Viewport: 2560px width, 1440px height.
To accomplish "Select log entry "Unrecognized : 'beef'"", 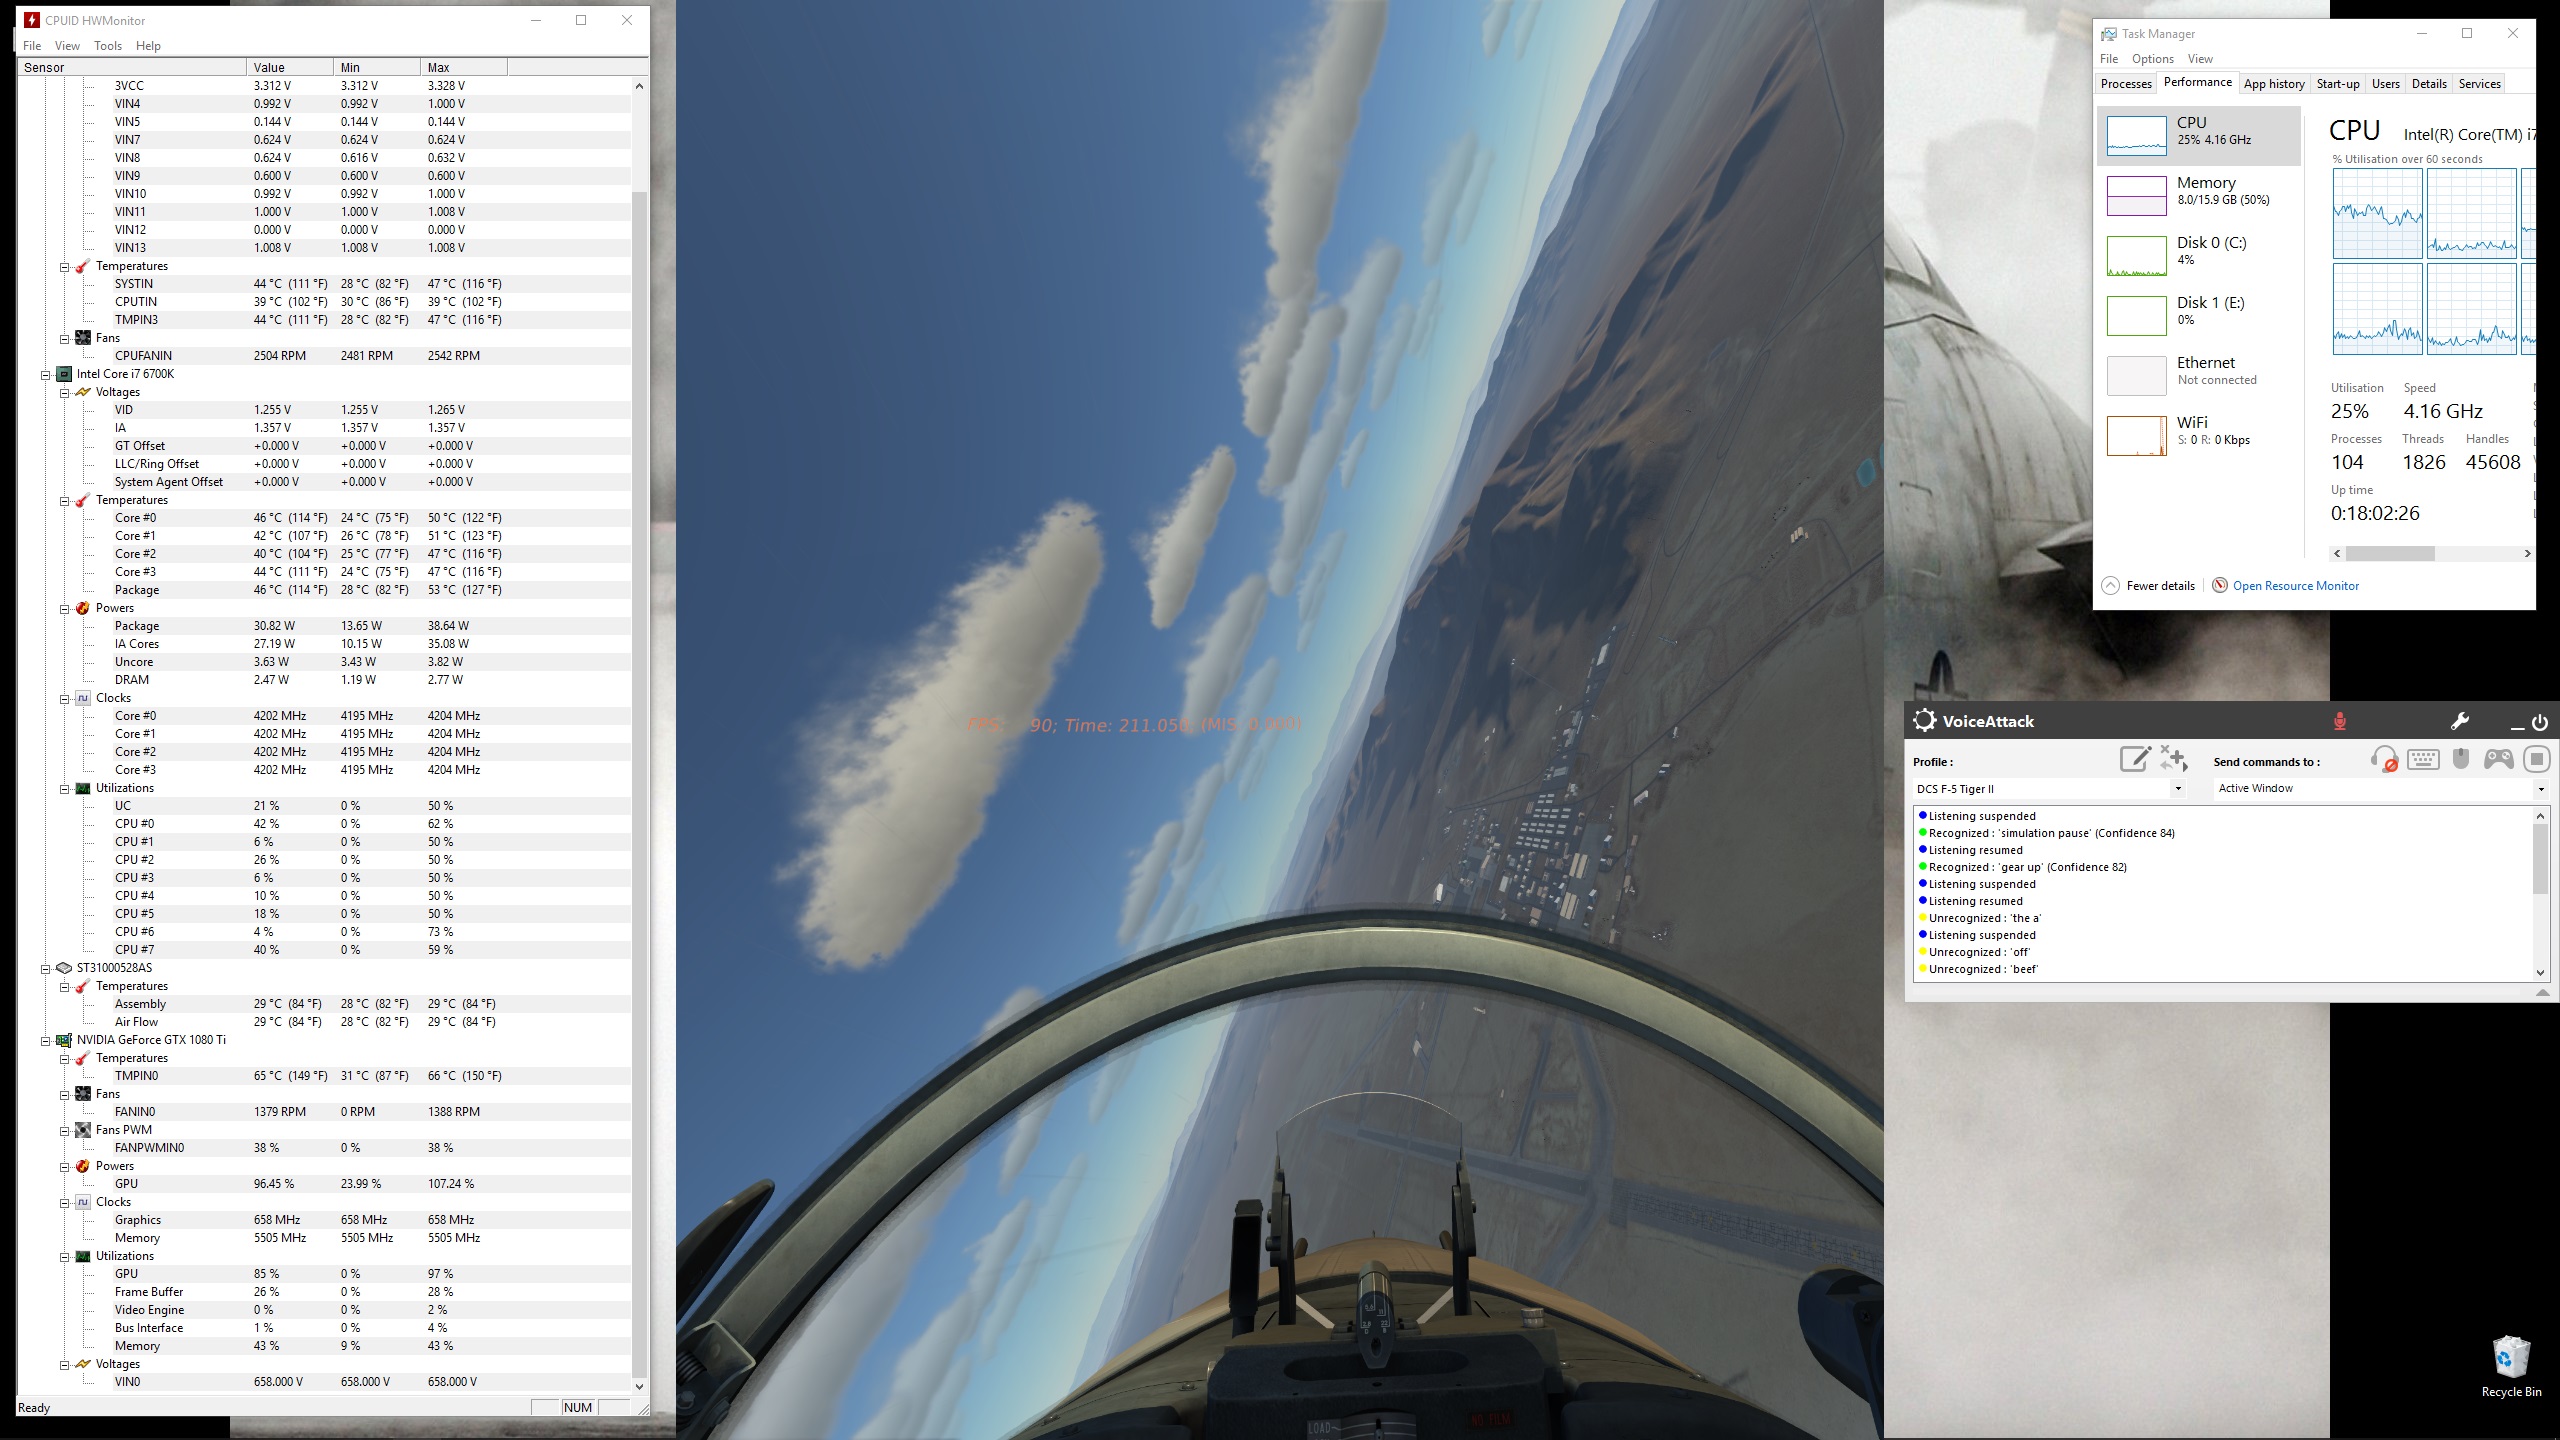I will coord(1978,969).
